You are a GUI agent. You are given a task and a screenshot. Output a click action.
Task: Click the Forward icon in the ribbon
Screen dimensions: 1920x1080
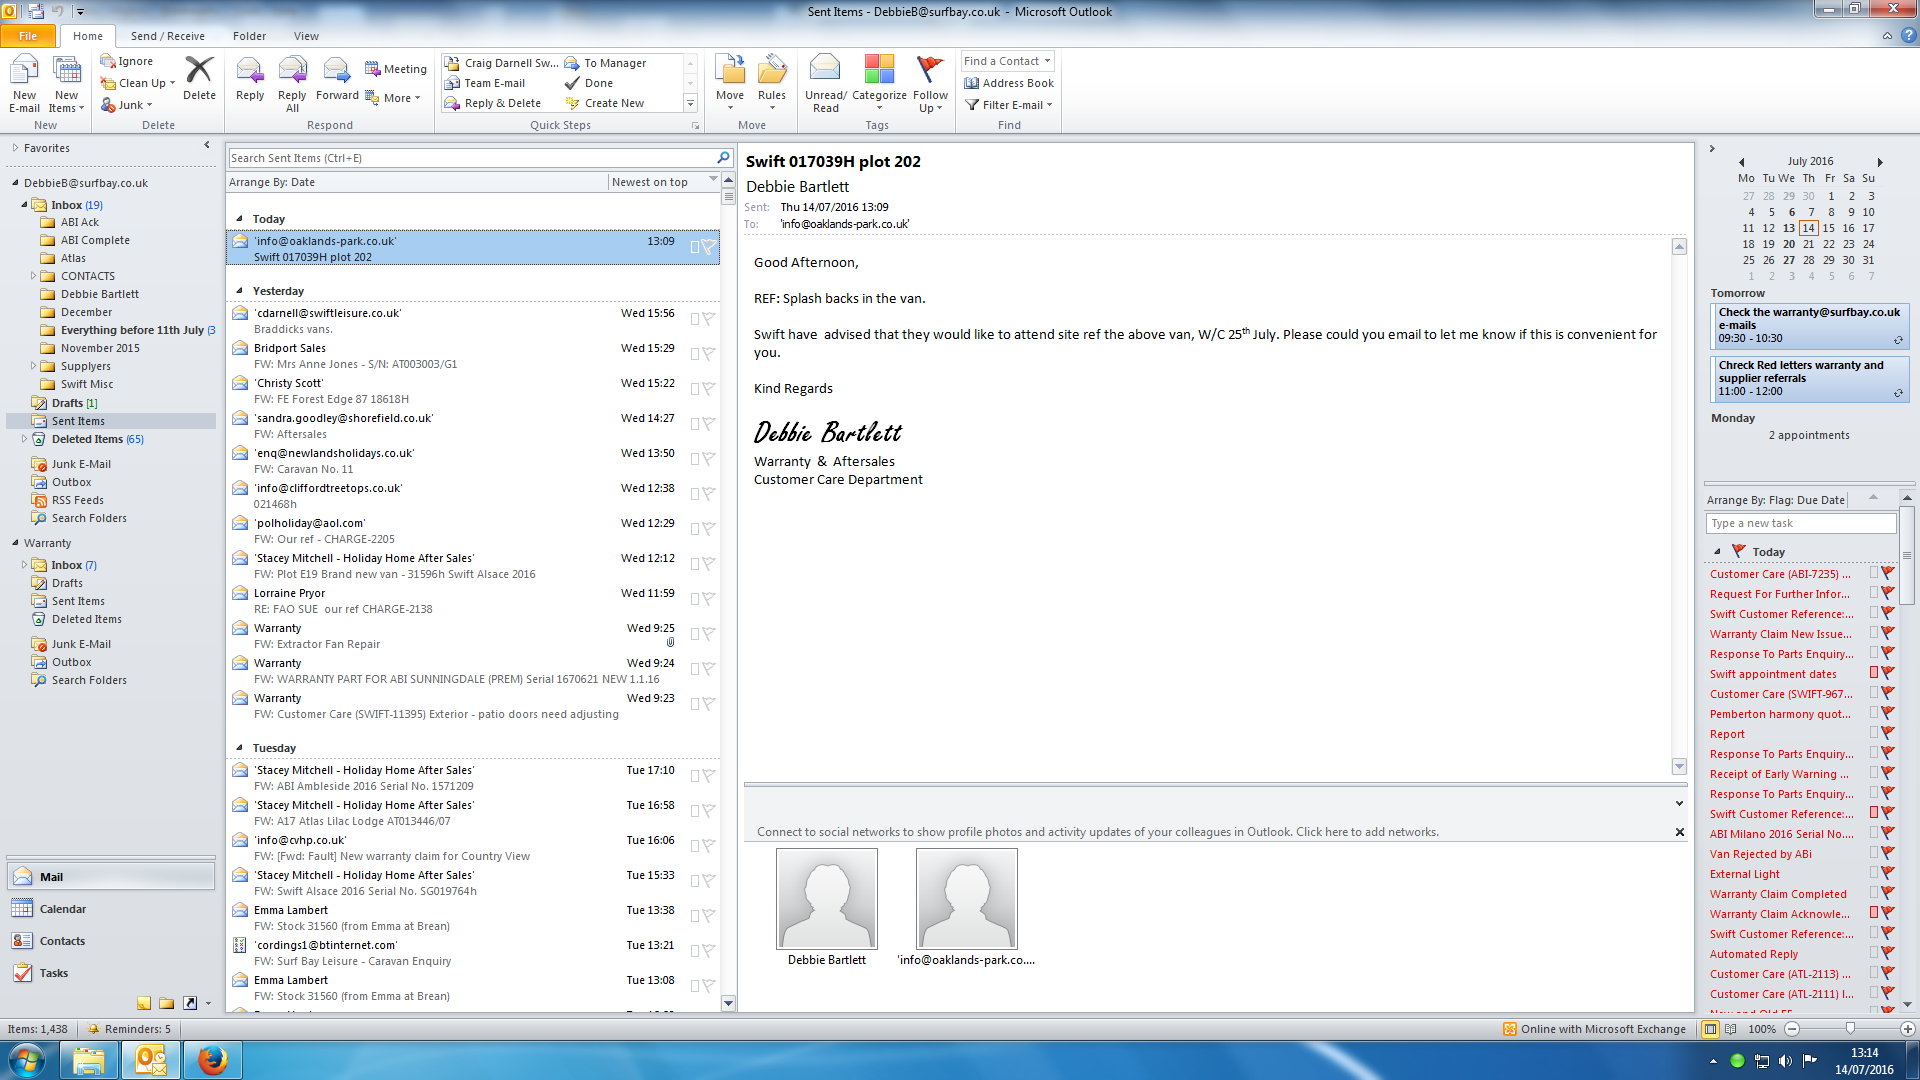coord(337,71)
